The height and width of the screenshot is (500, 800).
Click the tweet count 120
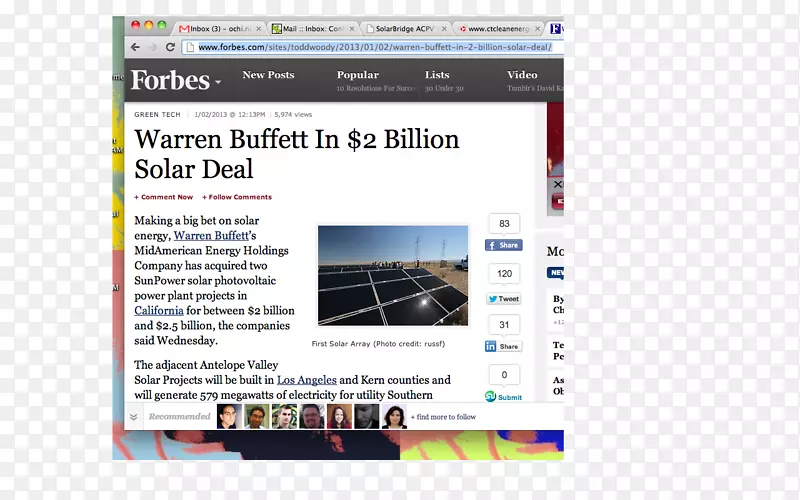[504, 273]
